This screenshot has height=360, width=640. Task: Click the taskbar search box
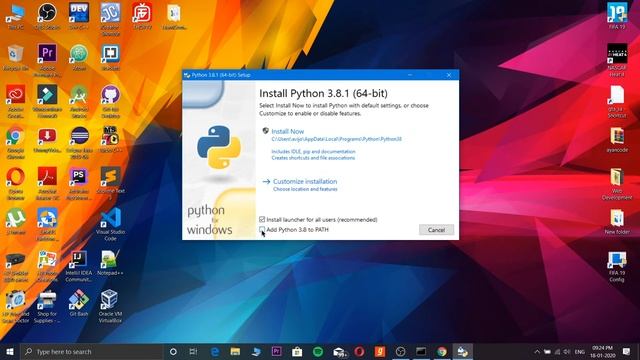click(x=91, y=351)
